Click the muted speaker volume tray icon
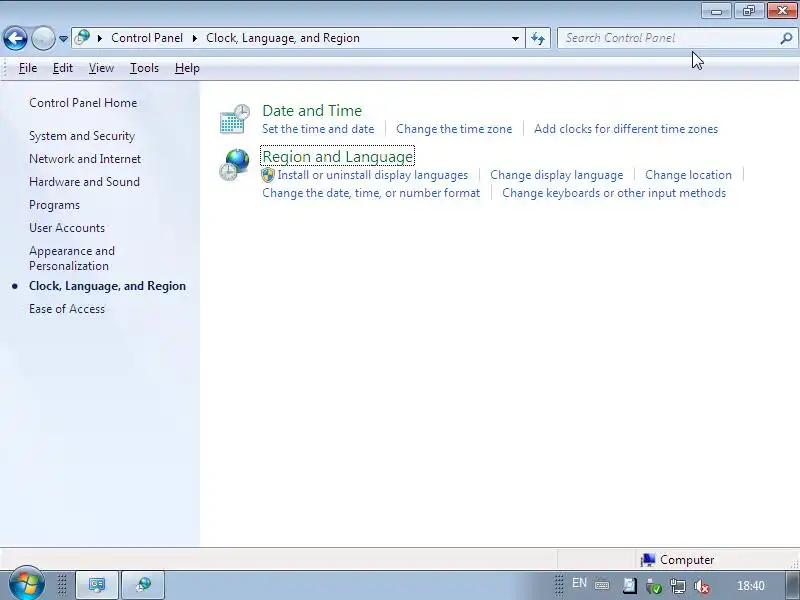This screenshot has height=600, width=800. coord(702,586)
